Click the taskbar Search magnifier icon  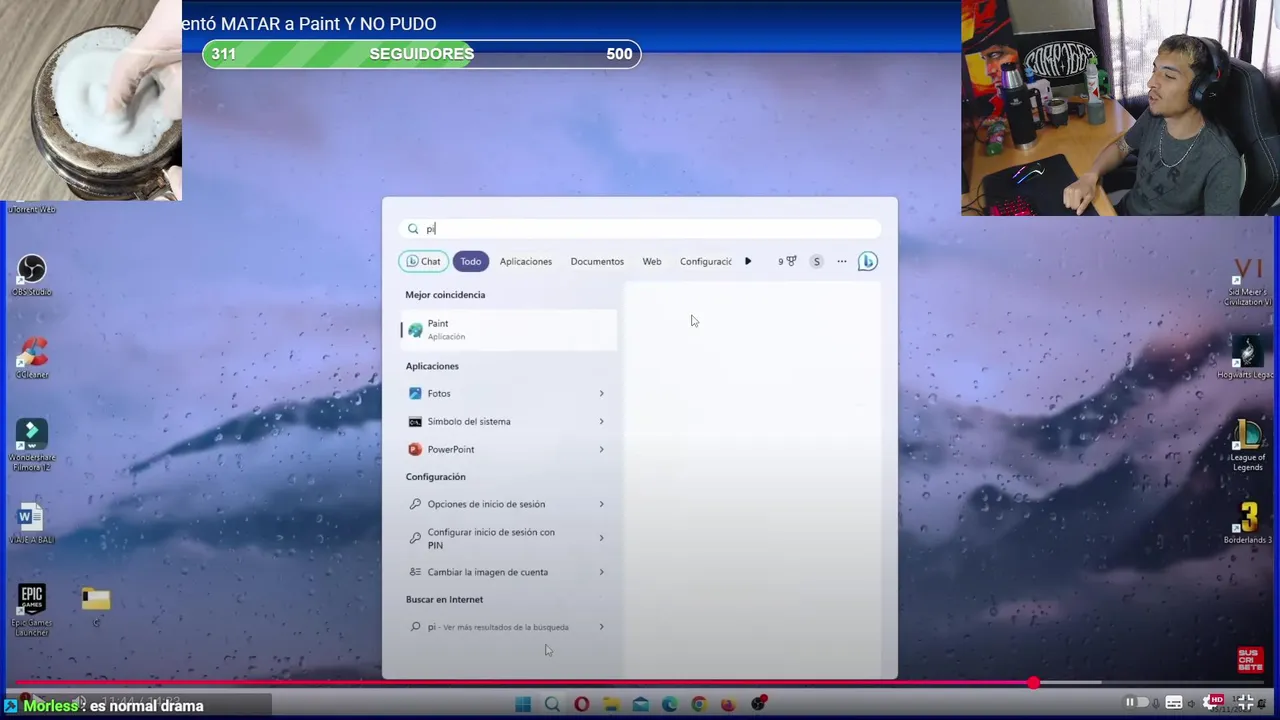click(552, 704)
